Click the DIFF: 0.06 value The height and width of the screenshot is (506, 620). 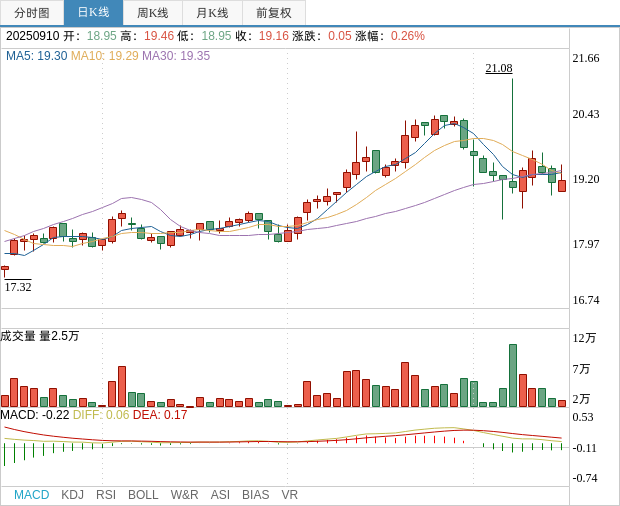[x=101, y=415]
